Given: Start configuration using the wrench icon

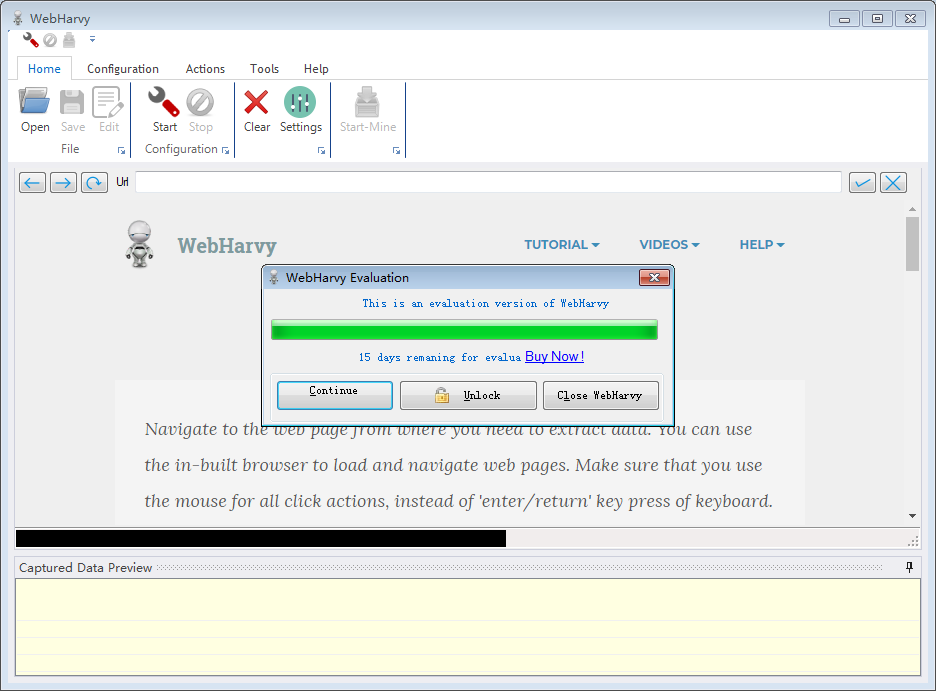Looking at the screenshot, I should (164, 110).
